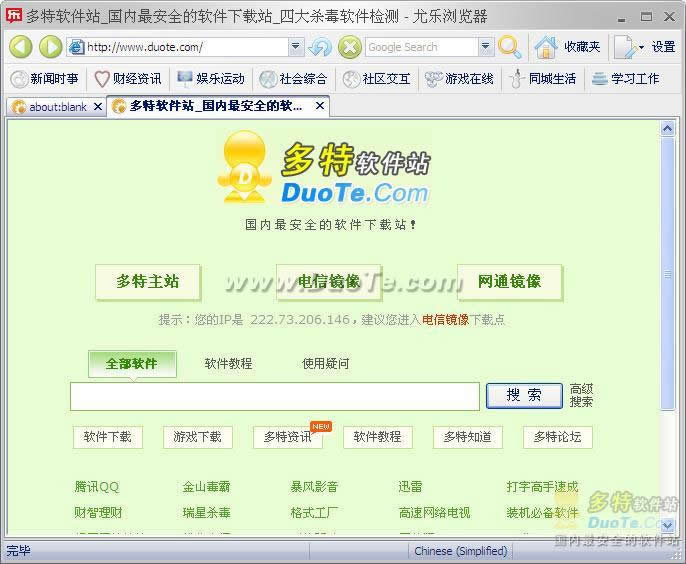The height and width of the screenshot is (564, 686).
Task: Click the 多特论坛 category button
Action: coord(558,437)
